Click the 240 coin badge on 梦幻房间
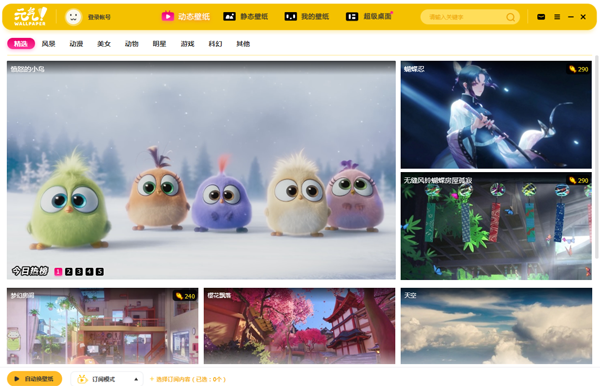Image resolution: width=600 pixels, height=386 pixels. (185, 296)
